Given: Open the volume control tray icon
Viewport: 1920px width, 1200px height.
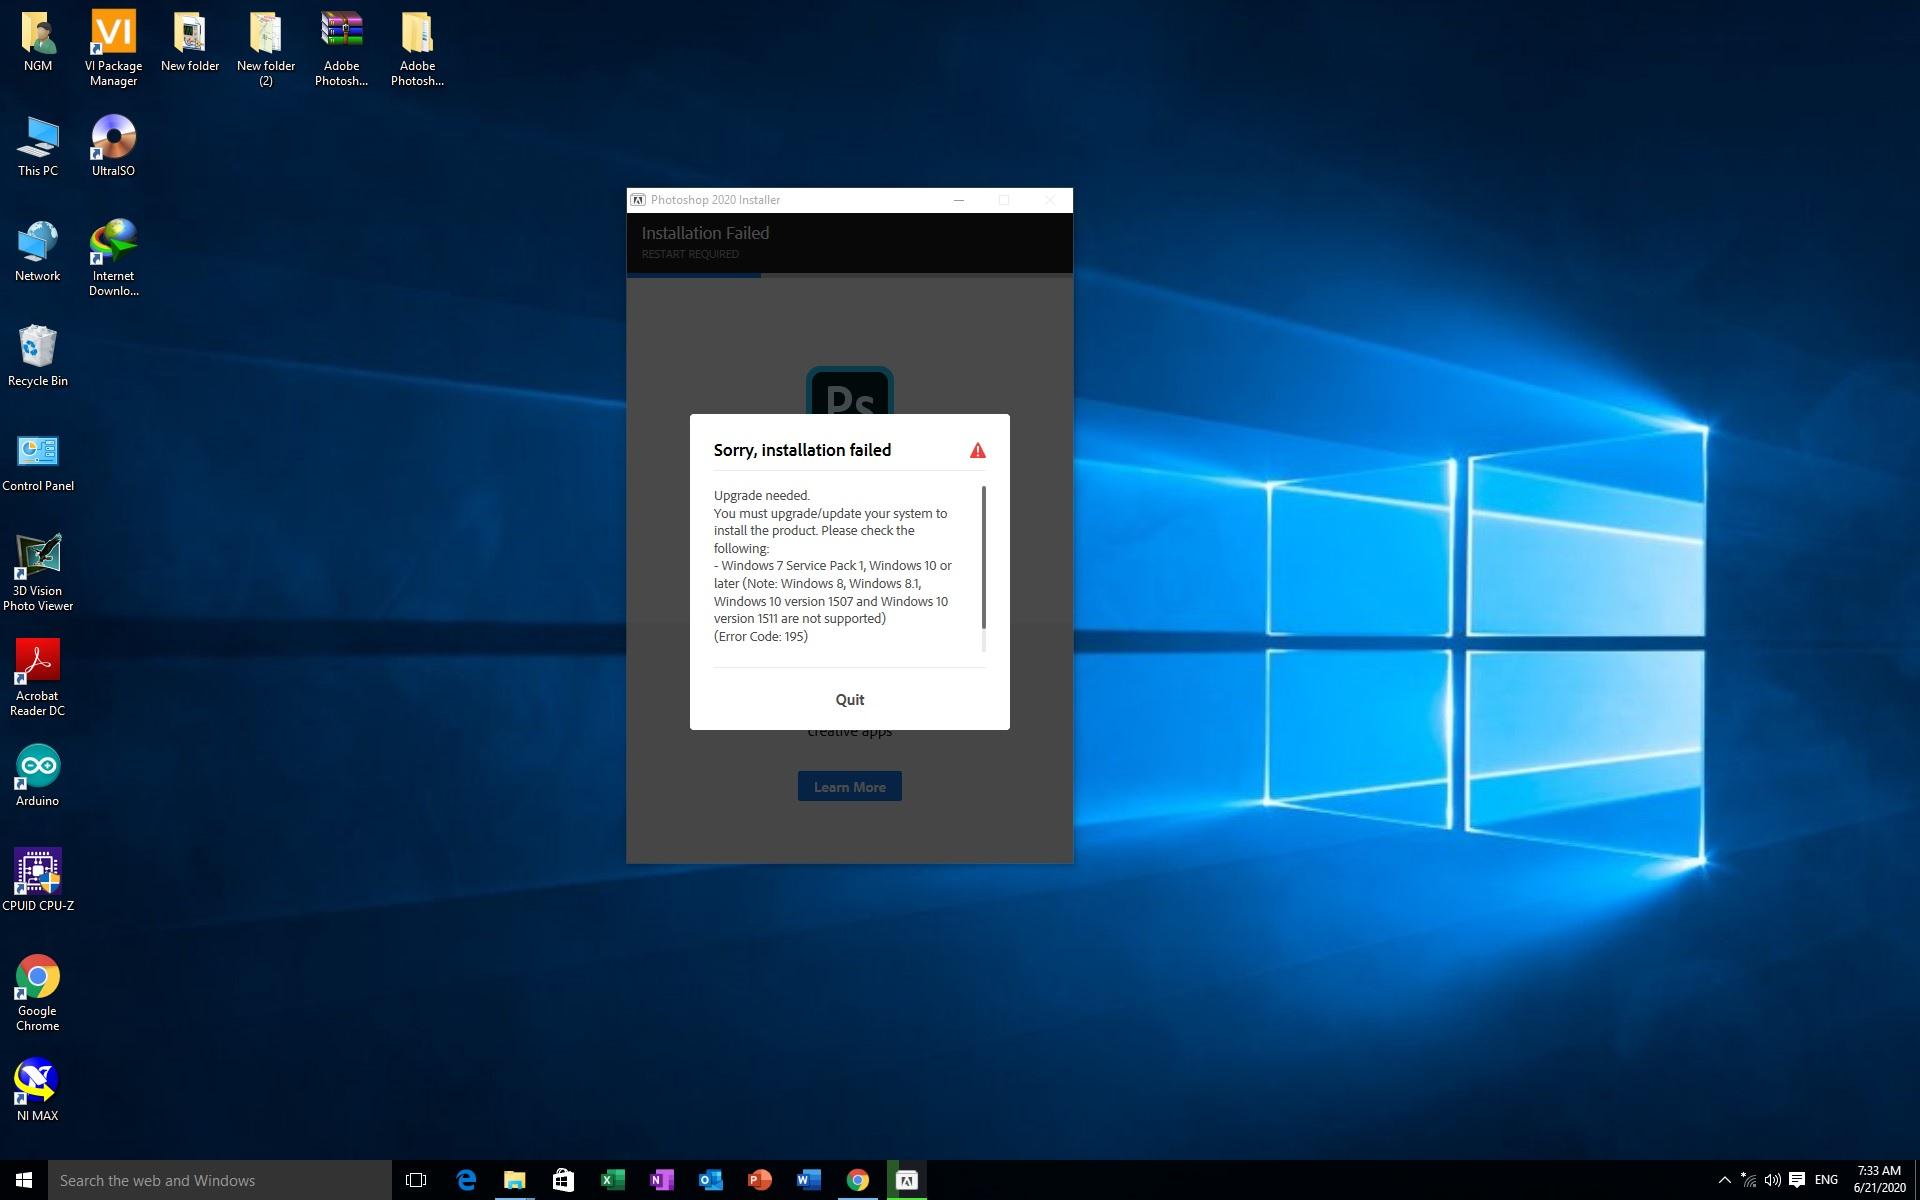Looking at the screenshot, I should (1772, 1180).
